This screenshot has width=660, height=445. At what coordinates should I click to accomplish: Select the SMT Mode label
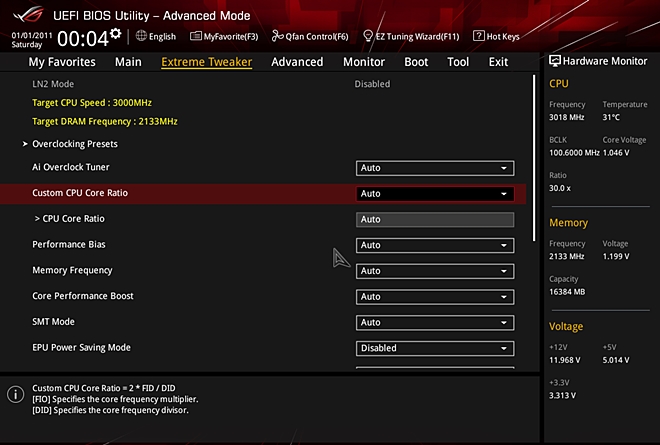53,322
